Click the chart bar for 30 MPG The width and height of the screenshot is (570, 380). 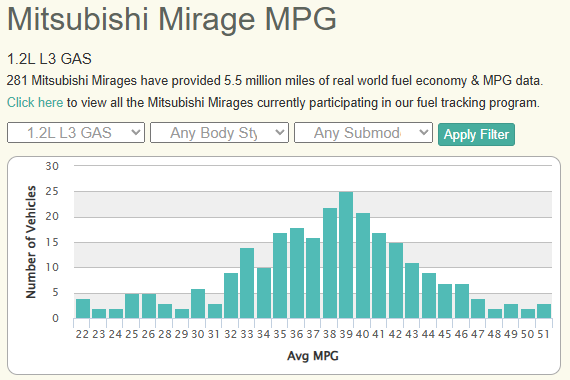pyautogui.click(x=198, y=304)
